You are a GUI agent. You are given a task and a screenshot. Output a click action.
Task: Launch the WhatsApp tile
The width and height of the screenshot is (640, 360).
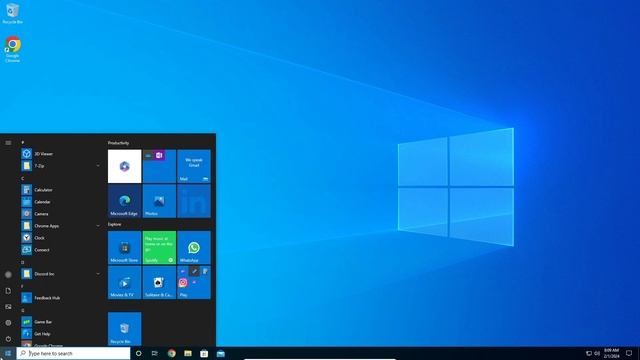coord(194,248)
